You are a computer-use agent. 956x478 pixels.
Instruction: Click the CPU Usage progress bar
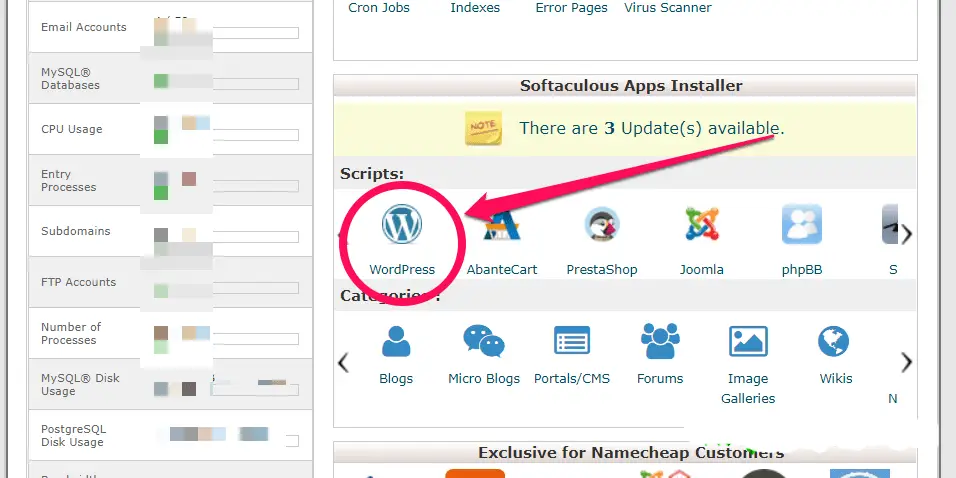(x=255, y=135)
